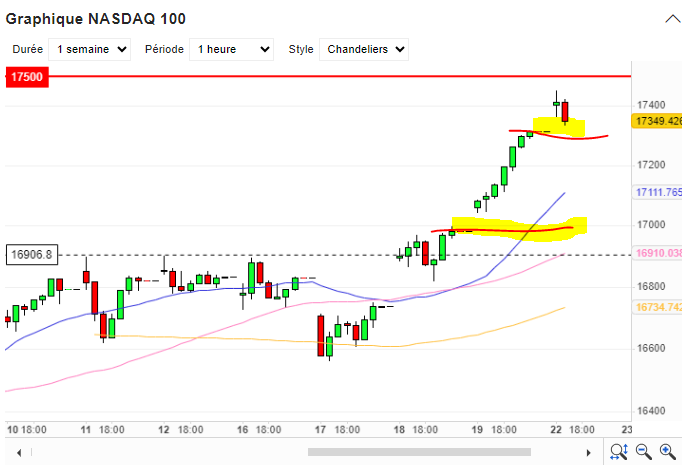Collapse the Graphique NASDAQ 100 panel
This screenshot has height=472, width=689.
[x=672, y=19]
